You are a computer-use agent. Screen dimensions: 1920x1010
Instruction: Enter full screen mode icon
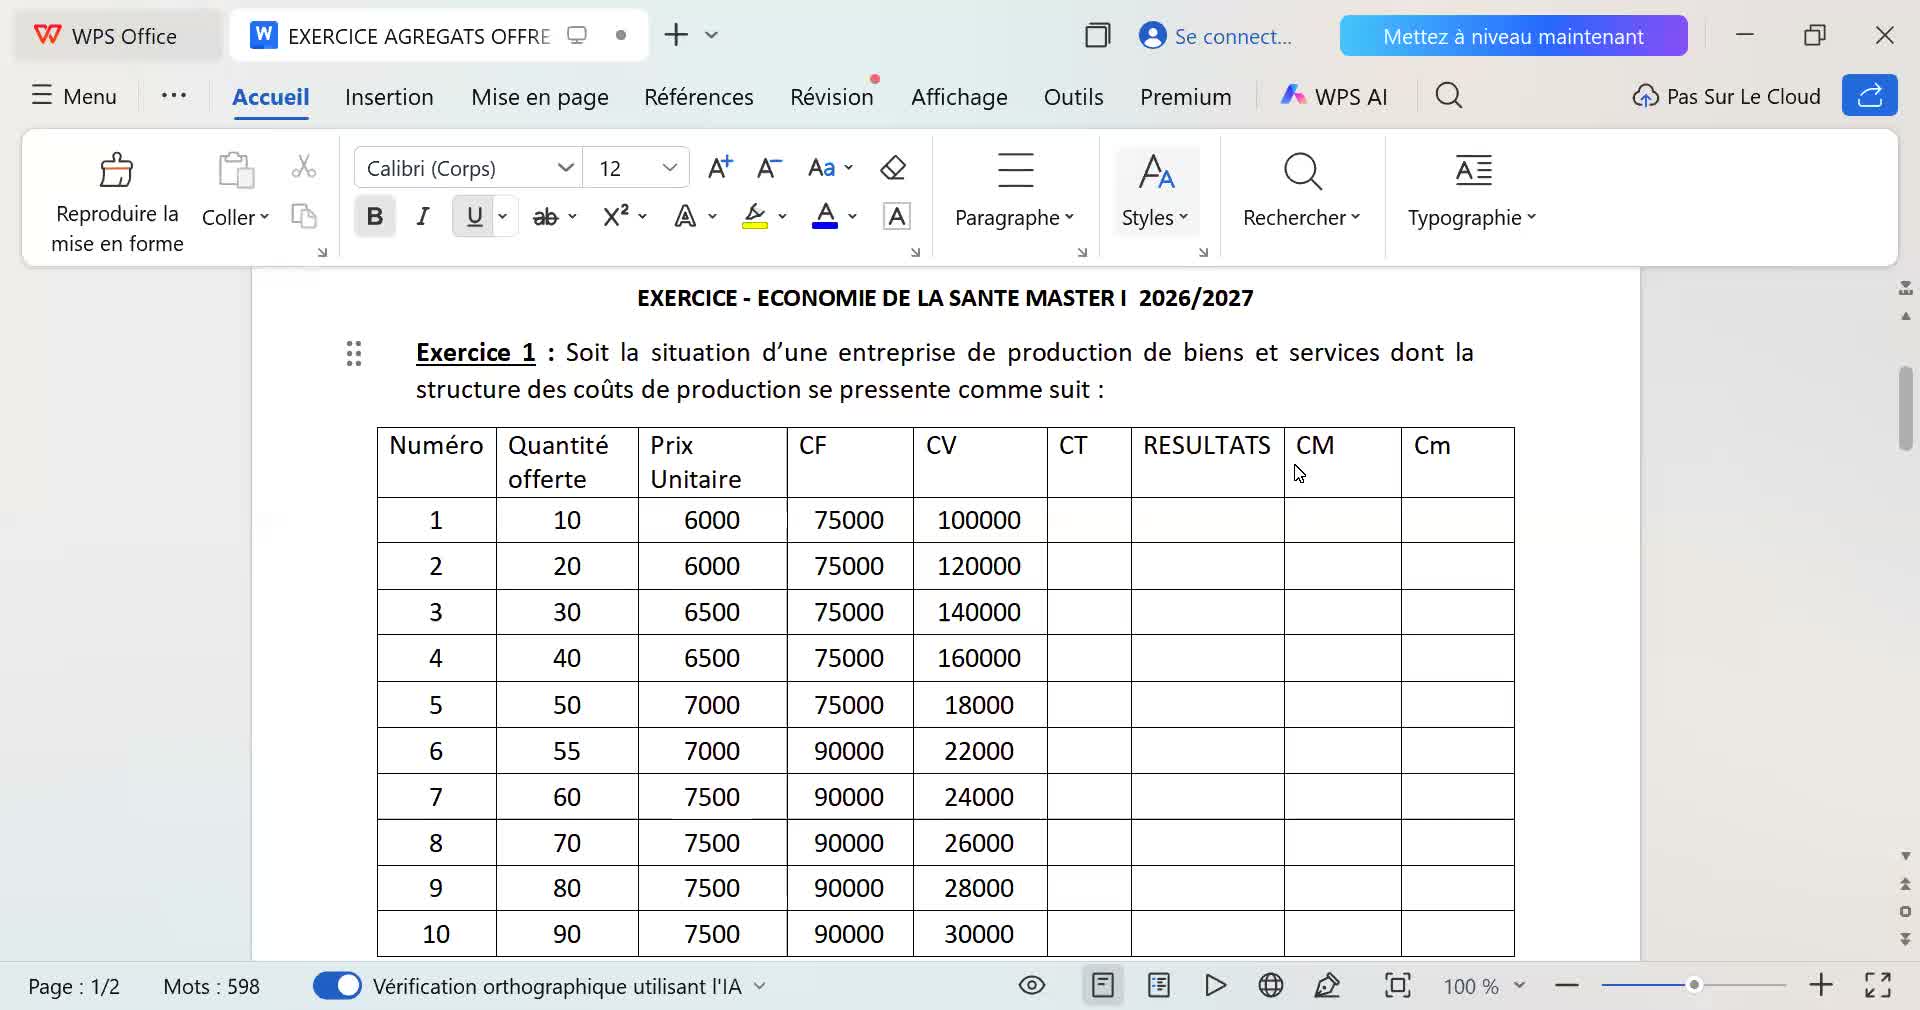tap(1878, 986)
